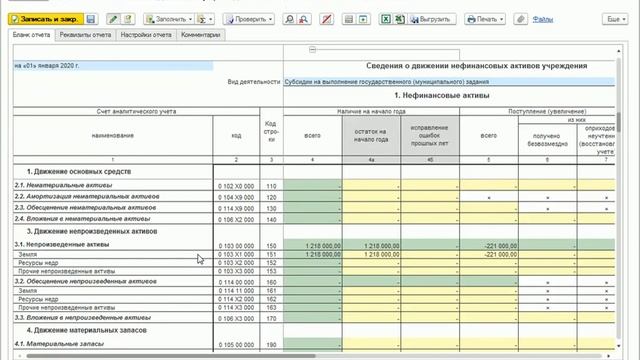Click исправление ошибок прошлых лет column header
The image size is (640, 360).
pos(430,136)
